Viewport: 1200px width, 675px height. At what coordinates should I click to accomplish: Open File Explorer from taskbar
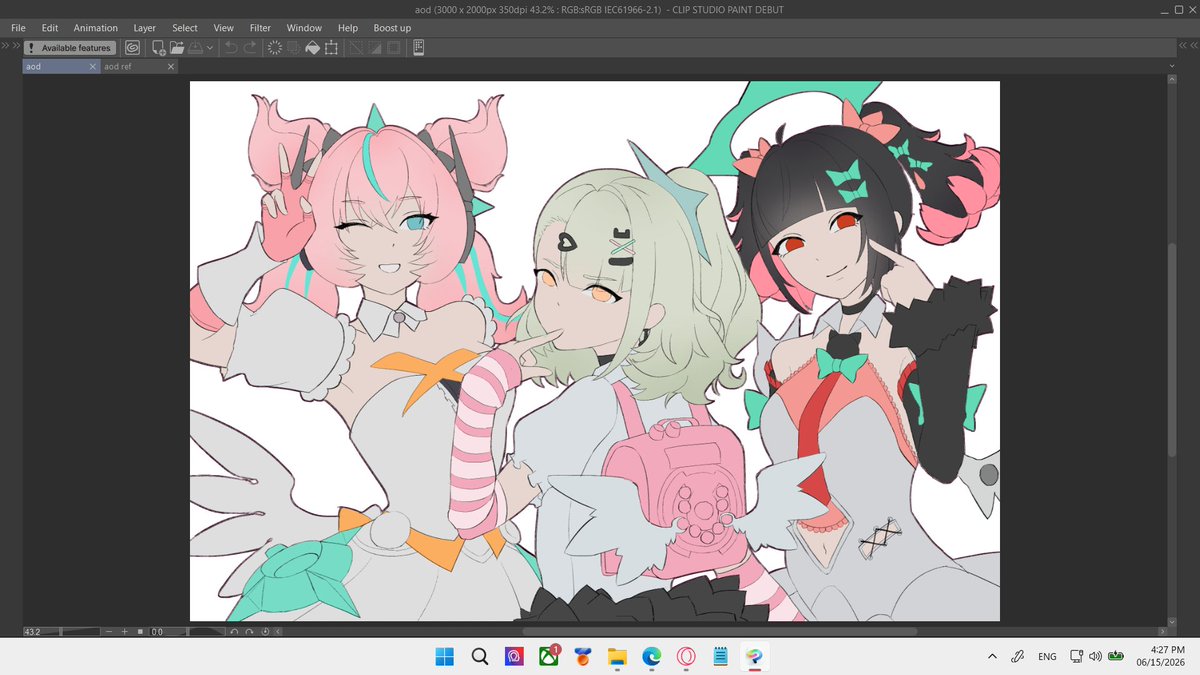[617, 657]
